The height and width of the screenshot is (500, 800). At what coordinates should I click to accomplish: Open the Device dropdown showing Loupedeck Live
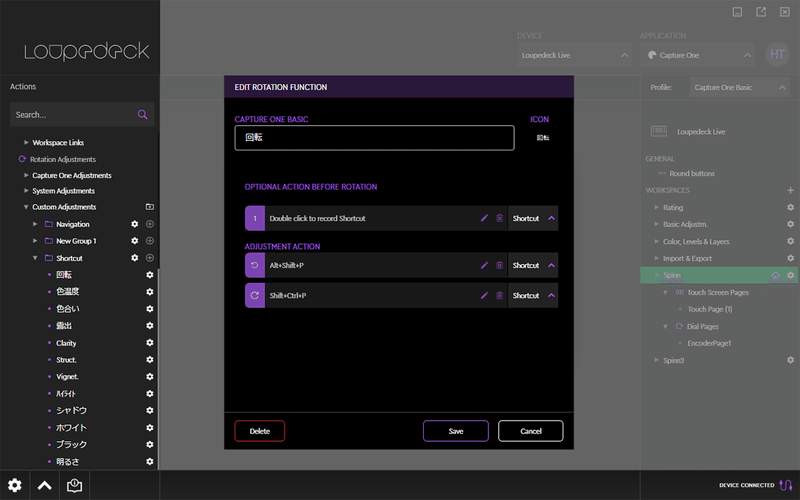click(574, 55)
